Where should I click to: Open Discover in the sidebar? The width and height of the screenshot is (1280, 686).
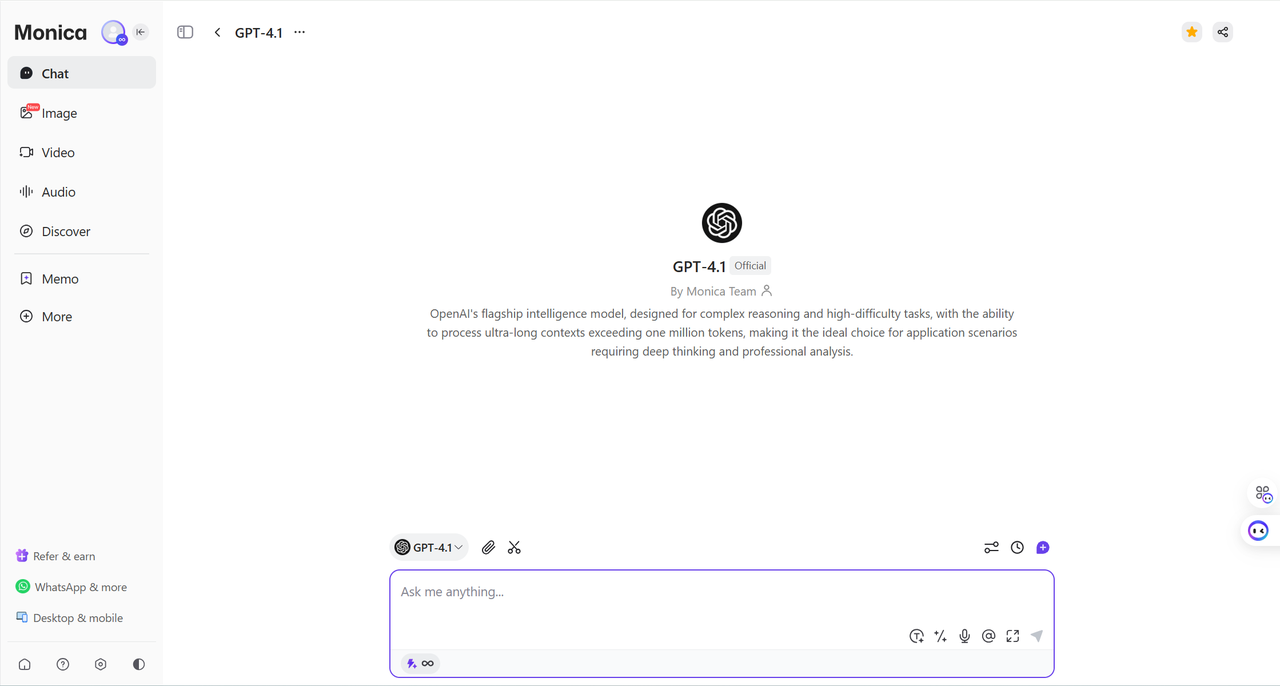click(x=82, y=231)
